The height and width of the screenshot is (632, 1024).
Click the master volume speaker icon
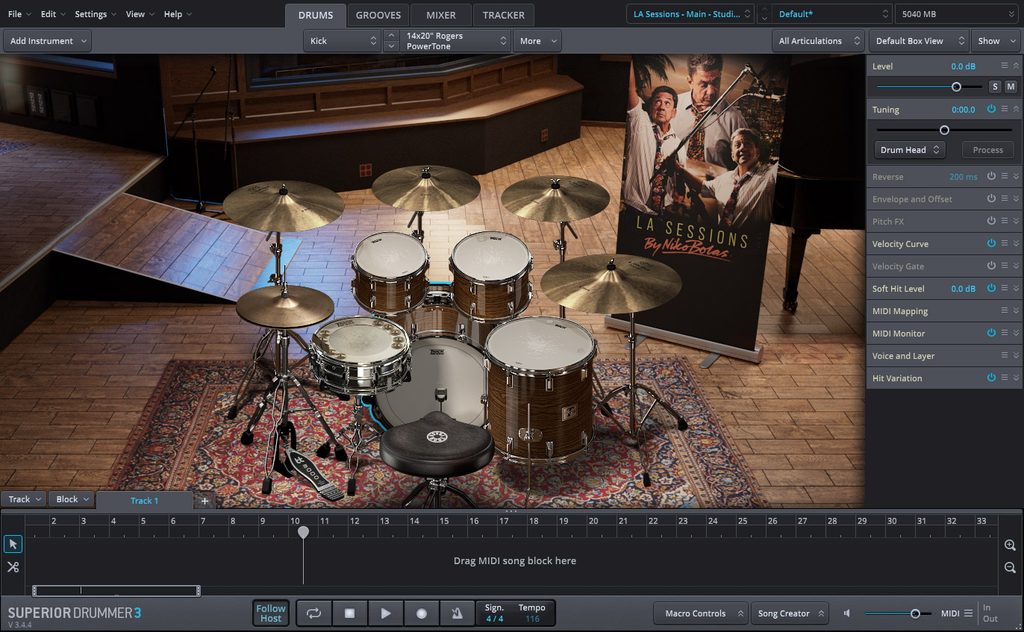coord(846,613)
